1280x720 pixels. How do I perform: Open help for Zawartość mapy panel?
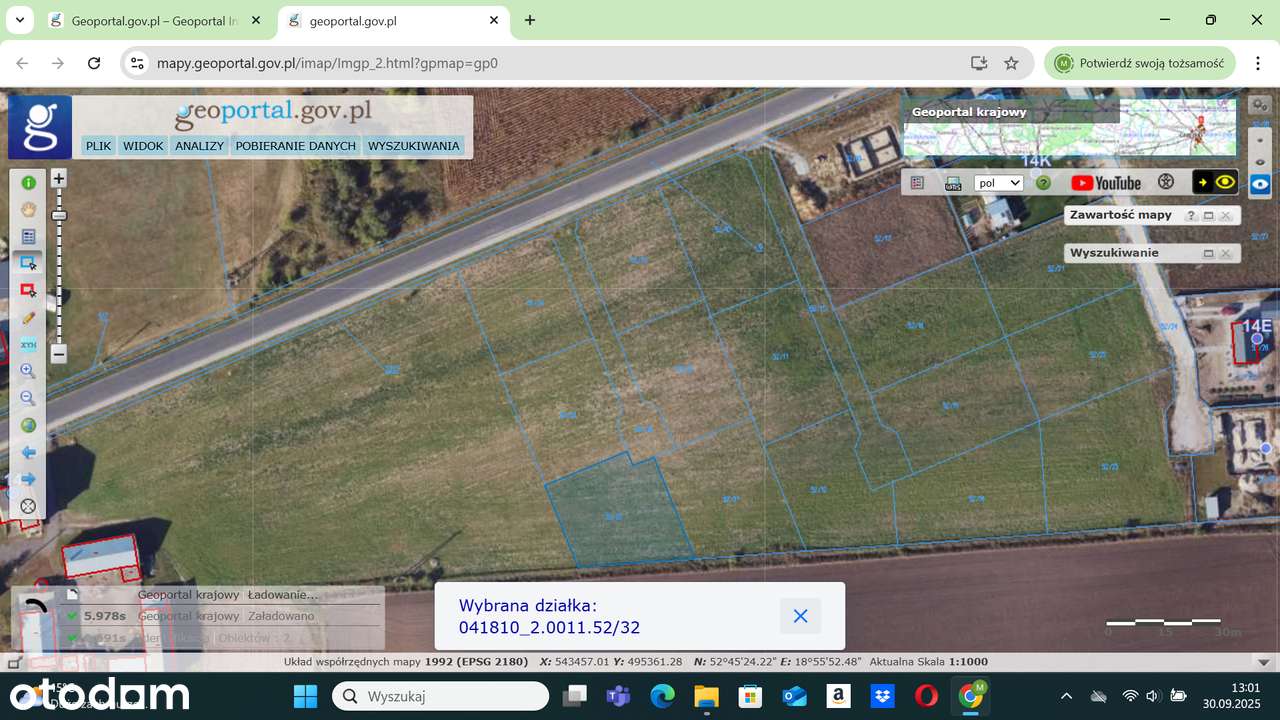[1191, 215]
